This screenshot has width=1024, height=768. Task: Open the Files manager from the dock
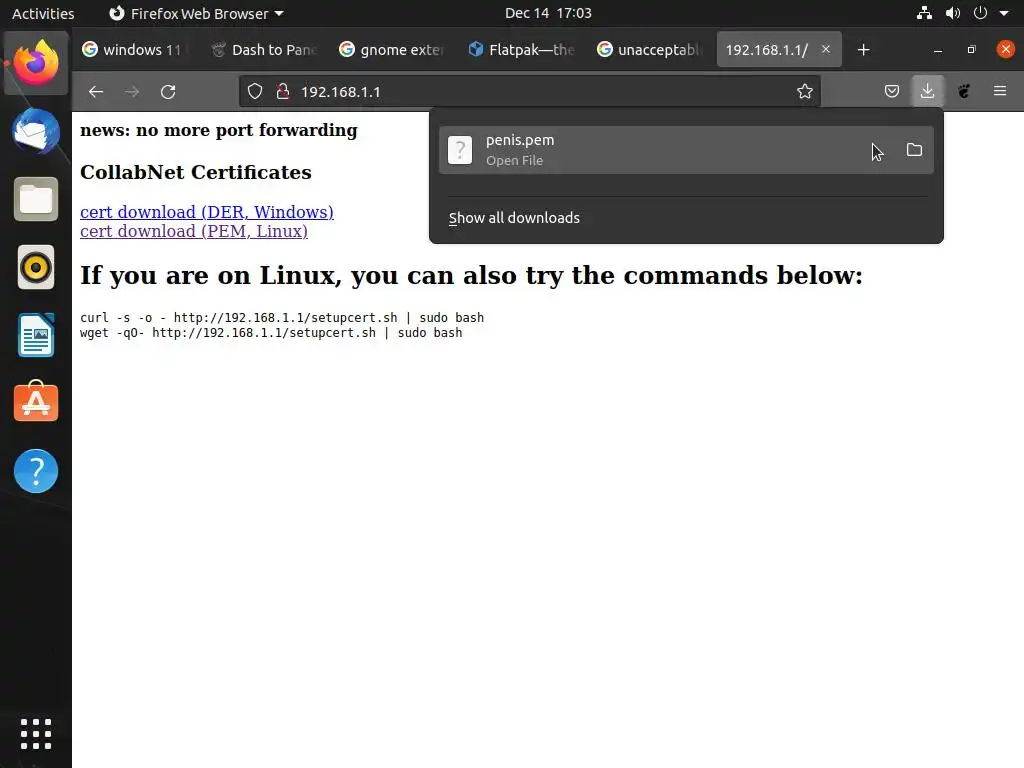click(36, 199)
